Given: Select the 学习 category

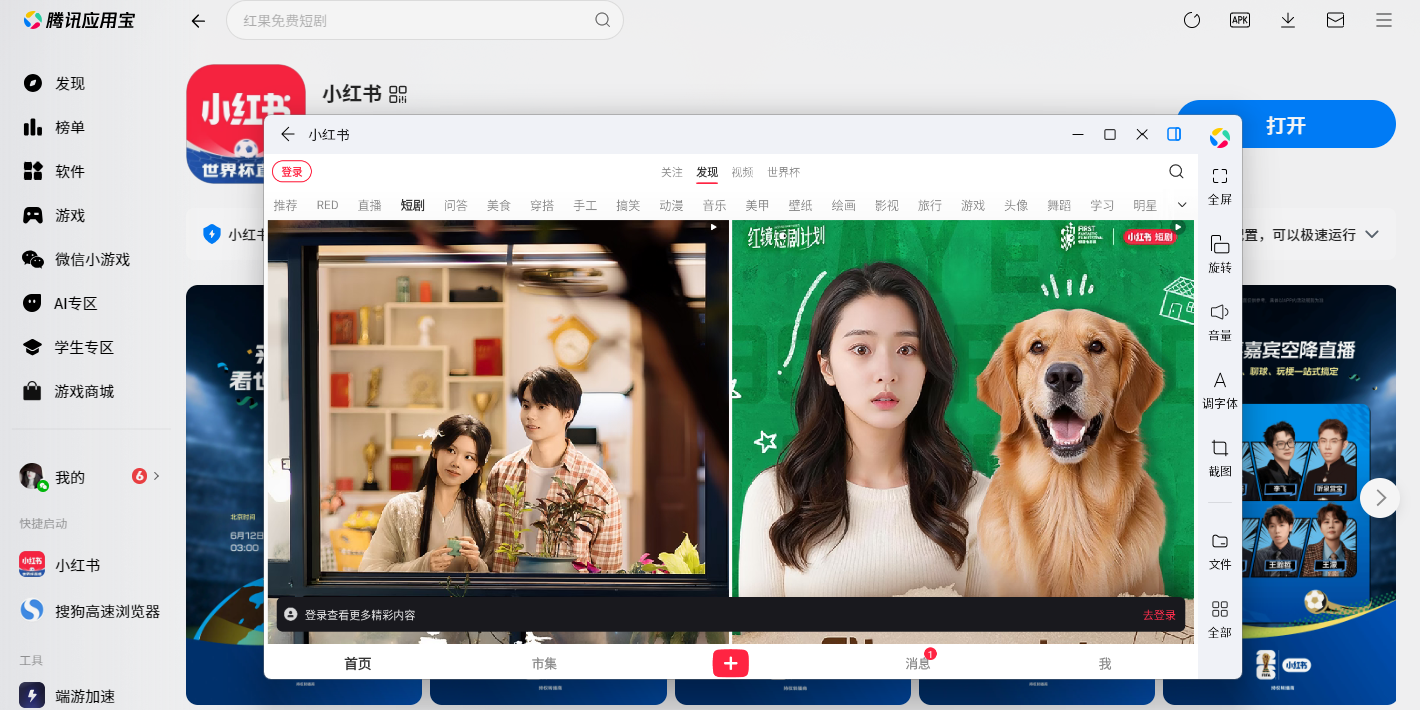Looking at the screenshot, I should [x=1102, y=205].
